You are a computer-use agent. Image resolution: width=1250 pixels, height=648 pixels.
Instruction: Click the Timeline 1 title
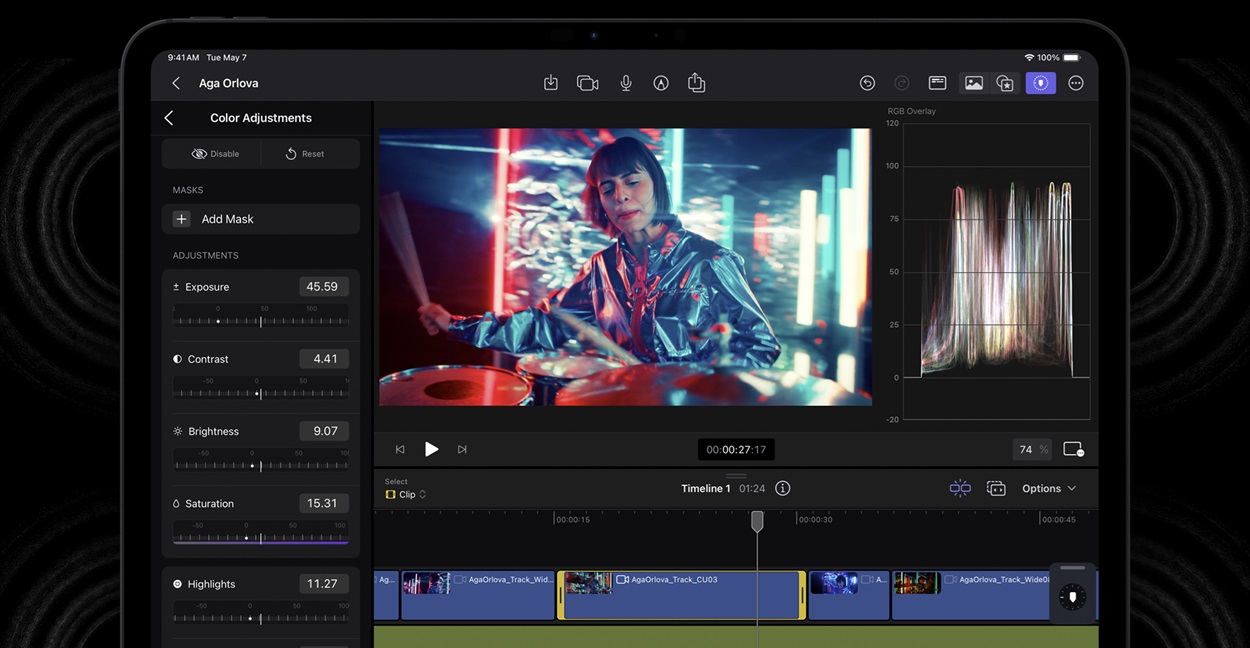pos(706,489)
